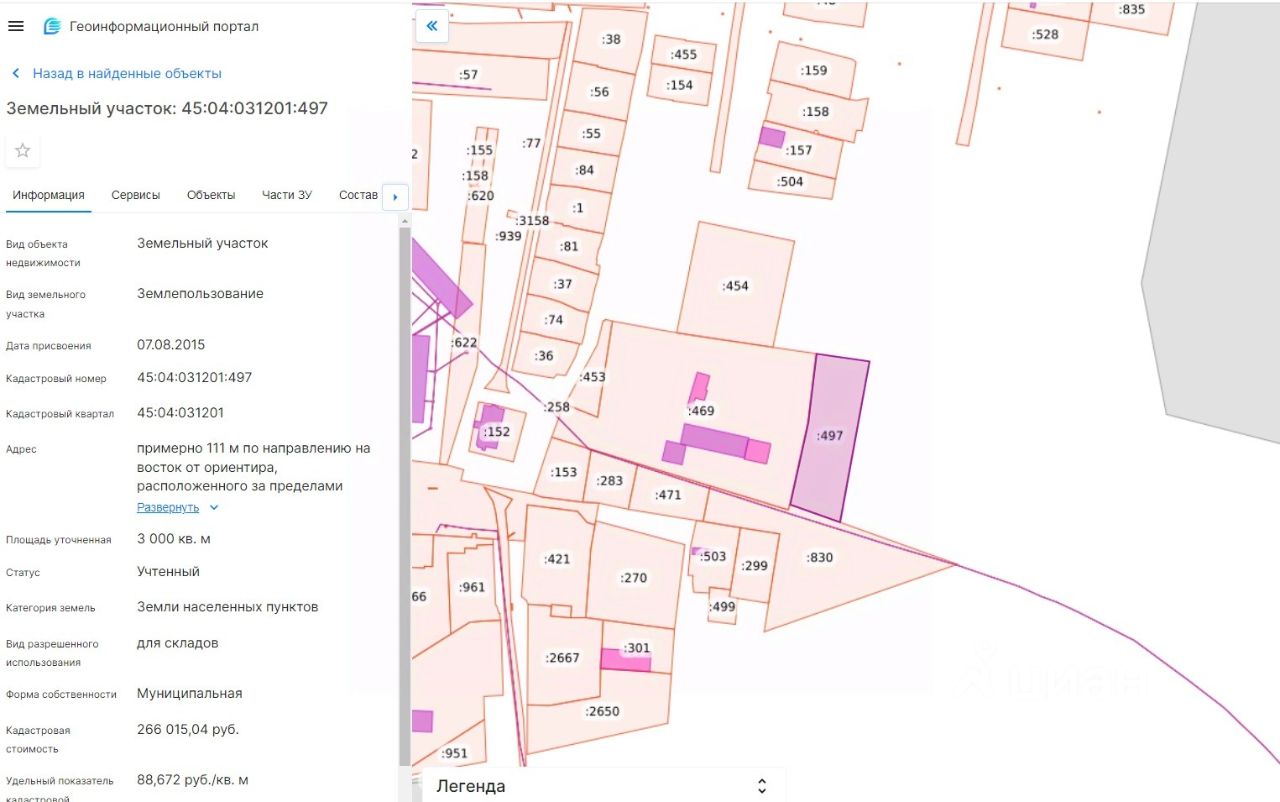
Task: Click parcel :37 on the map
Action: point(563,284)
